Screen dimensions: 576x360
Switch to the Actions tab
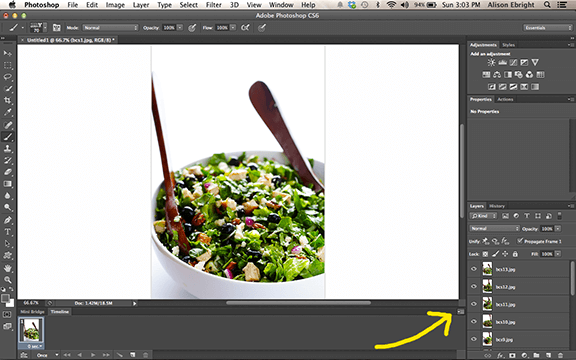click(505, 99)
